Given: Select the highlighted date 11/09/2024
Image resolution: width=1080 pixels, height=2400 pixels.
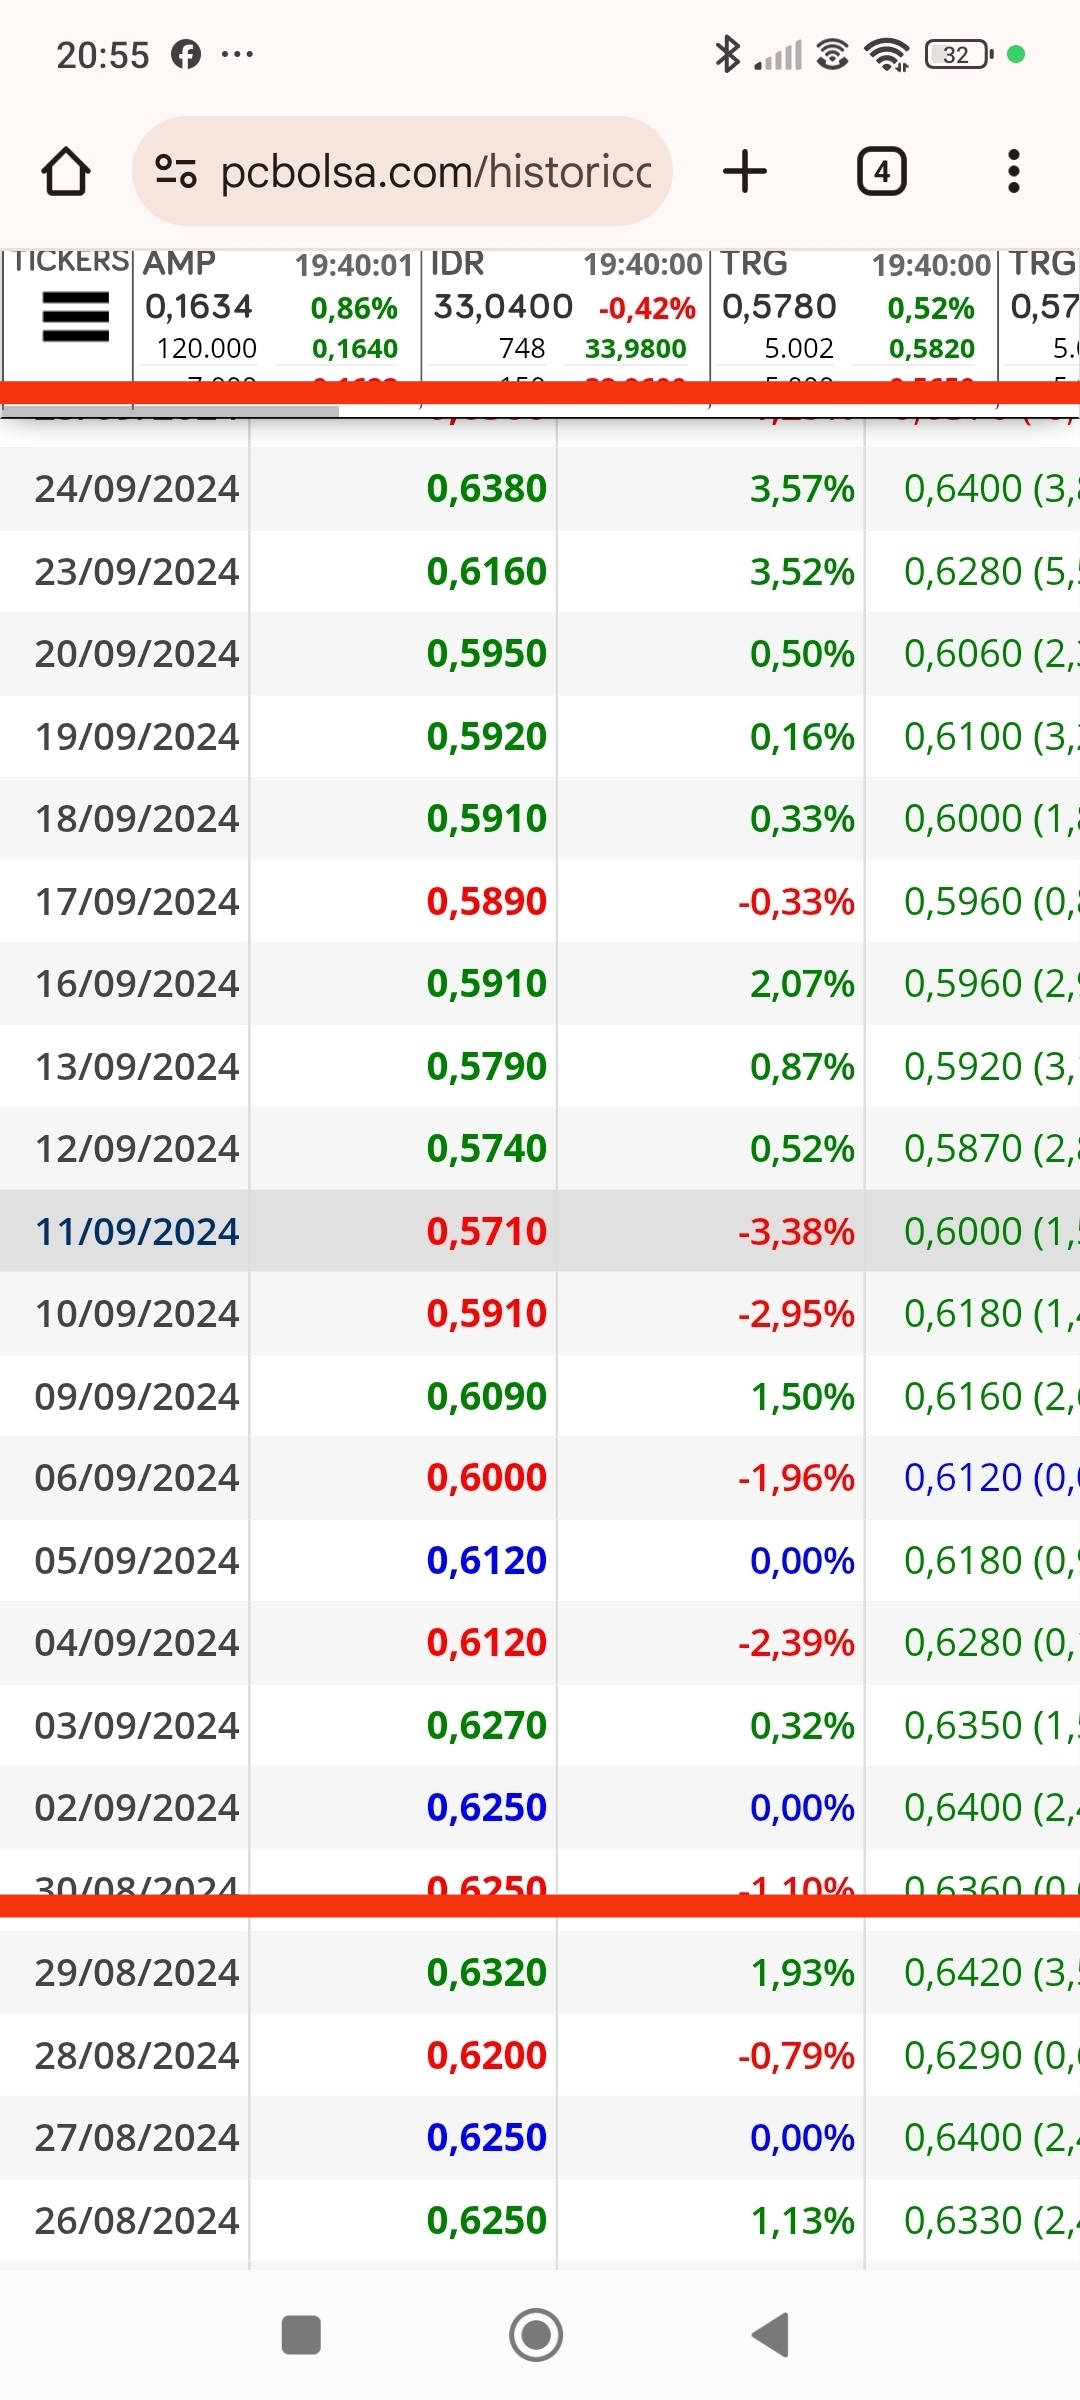Looking at the screenshot, I should pyautogui.click(x=137, y=1232).
